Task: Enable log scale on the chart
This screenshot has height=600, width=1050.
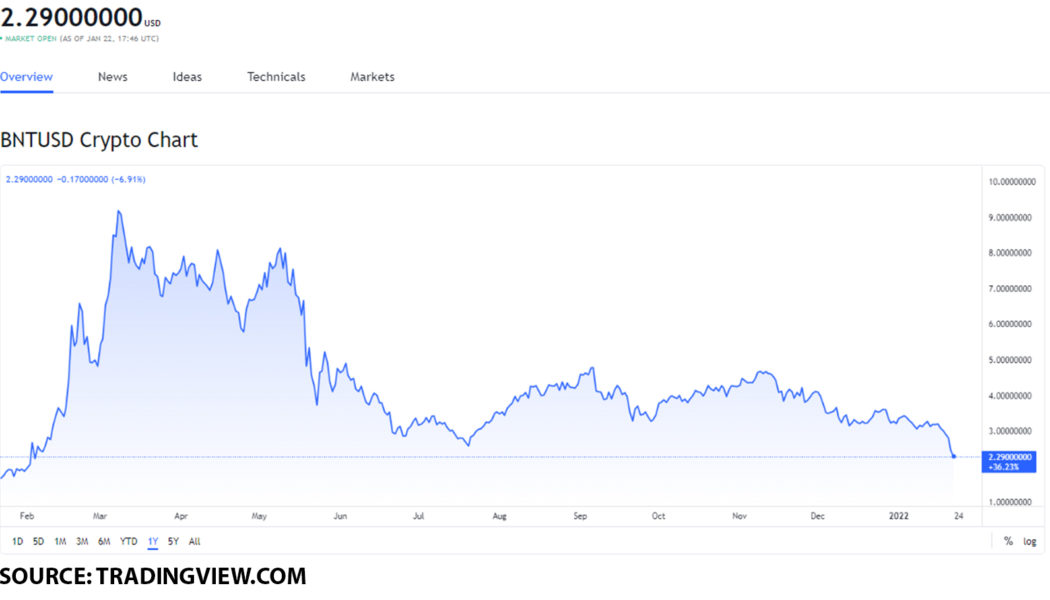Action: click(x=1029, y=541)
